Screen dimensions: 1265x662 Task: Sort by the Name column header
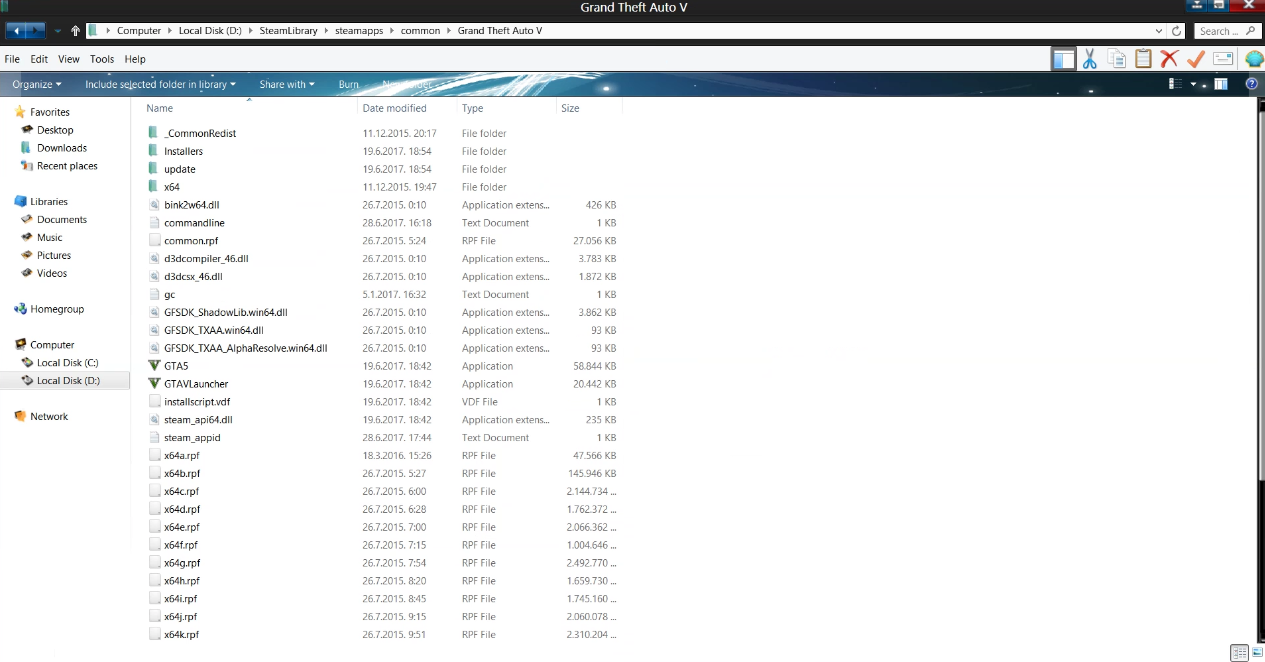pyautogui.click(x=160, y=108)
